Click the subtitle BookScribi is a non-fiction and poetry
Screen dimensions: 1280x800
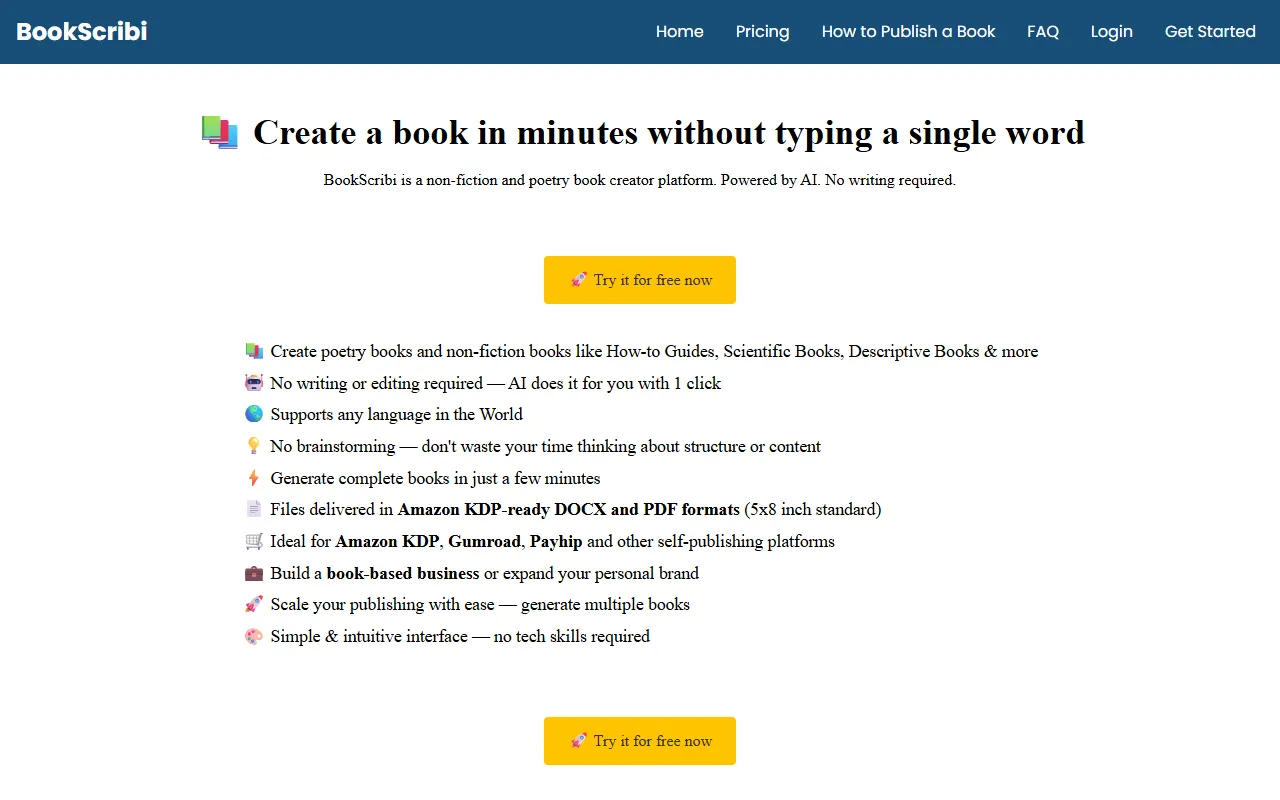[x=640, y=180]
